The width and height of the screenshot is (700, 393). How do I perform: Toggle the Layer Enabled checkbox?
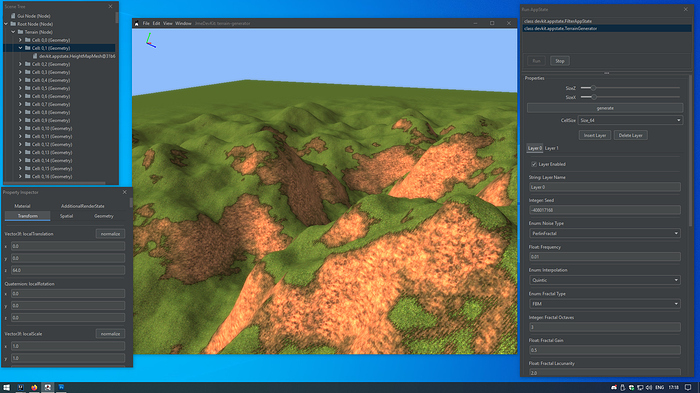(x=534, y=164)
